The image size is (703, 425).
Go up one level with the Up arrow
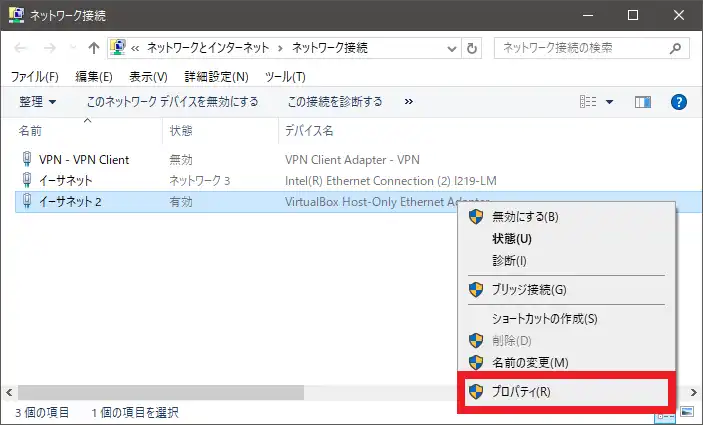click(x=93, y=48)
